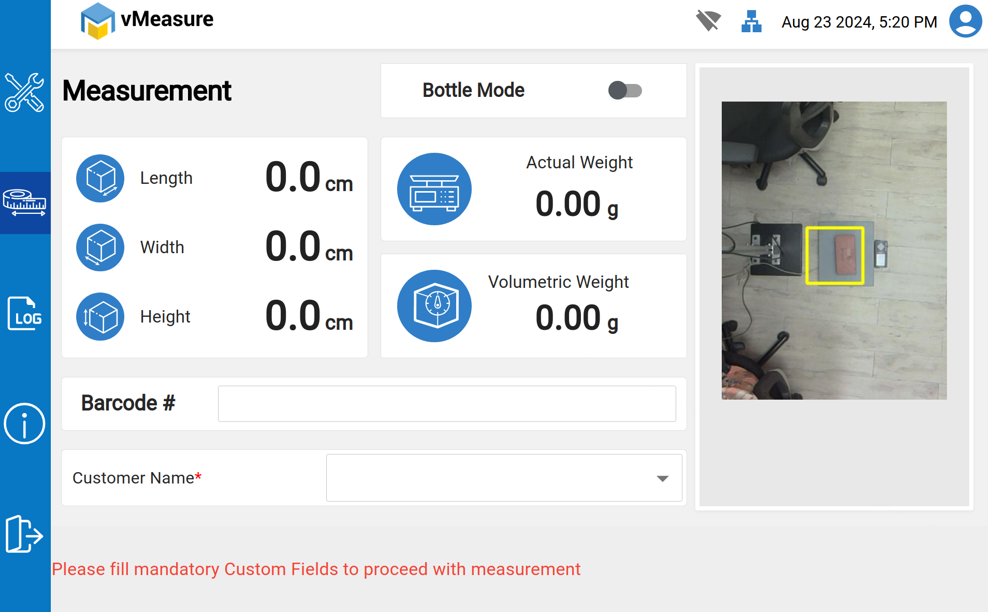Click the network hierarchy status icon

(751, 21)
